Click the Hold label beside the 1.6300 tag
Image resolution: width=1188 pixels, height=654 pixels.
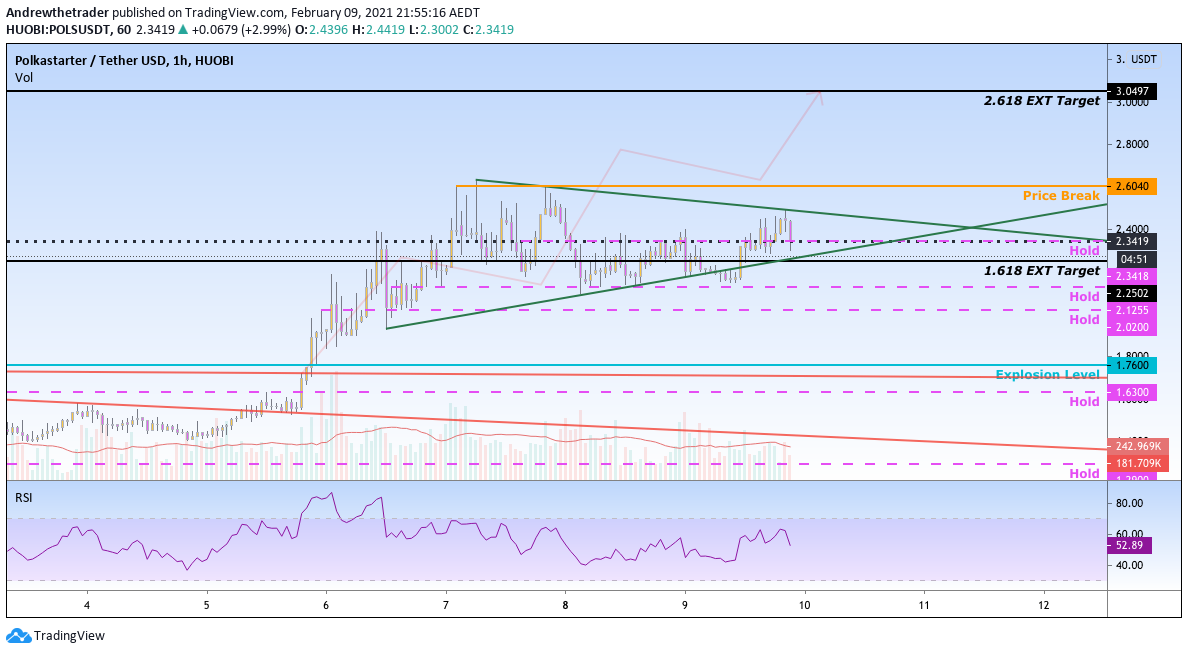[1084, 402]
